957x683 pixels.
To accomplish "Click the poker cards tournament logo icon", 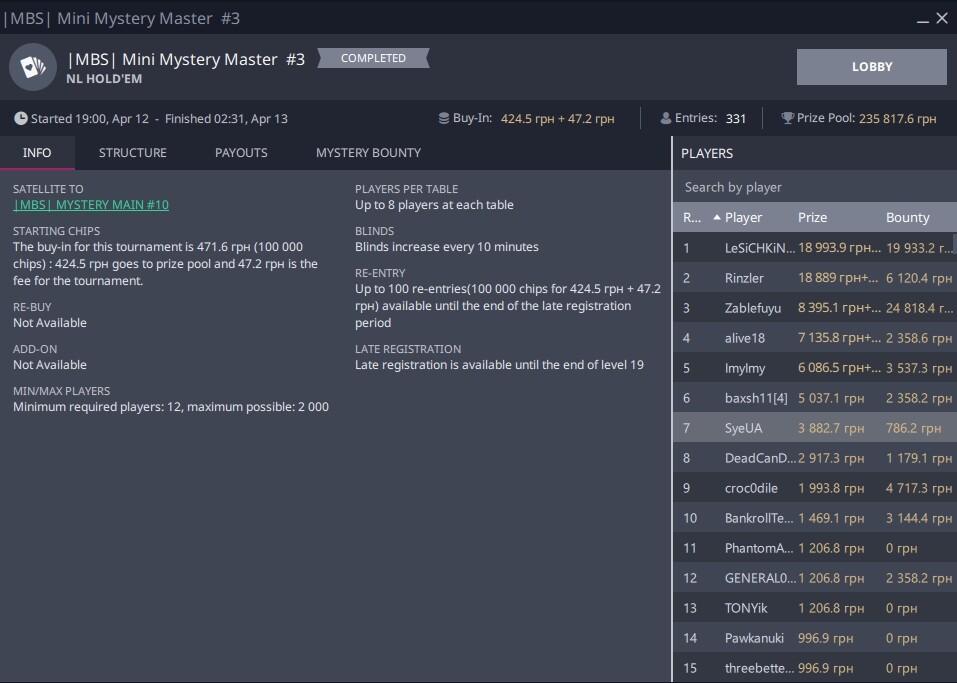I will (33, 67).
